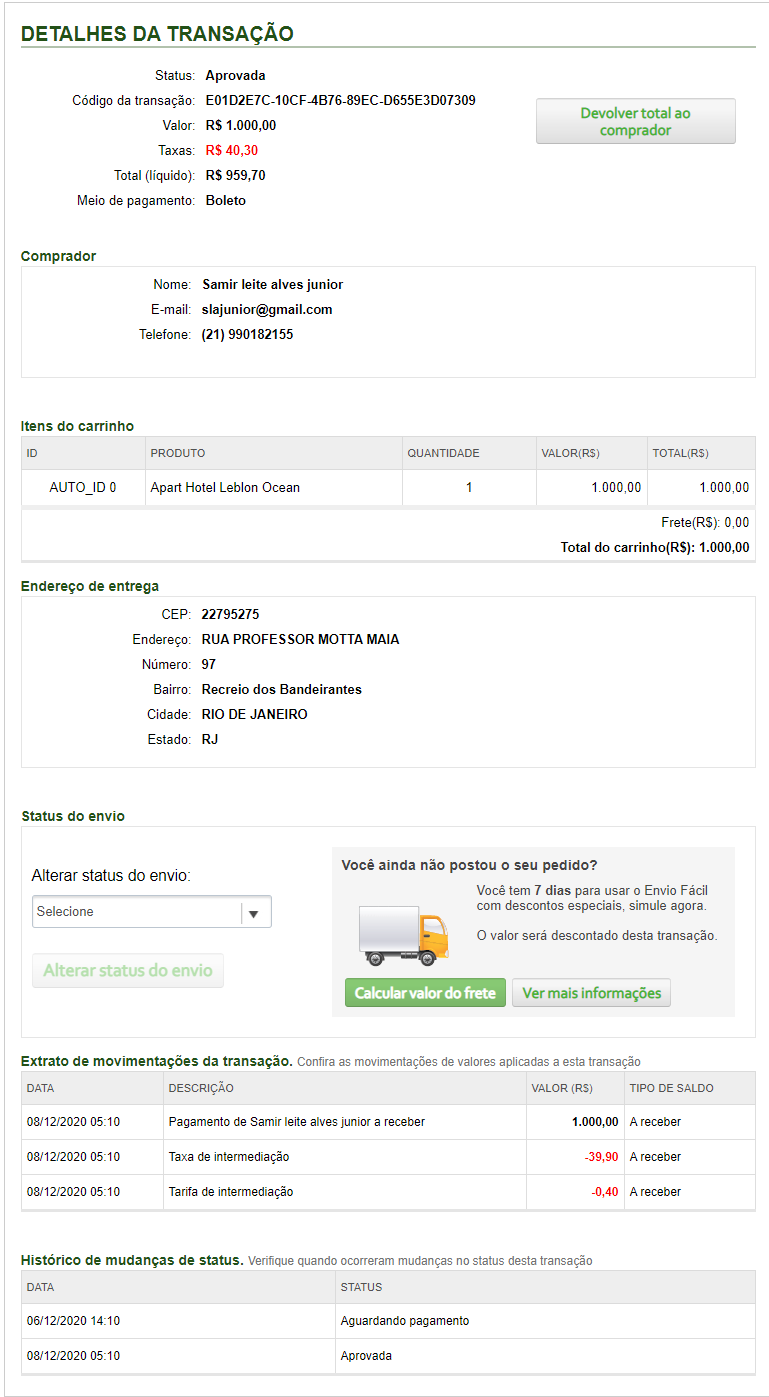Click the Alterar status do envio button
The width and height of the screenshot is (769, 1397).
tap(128, 970)
